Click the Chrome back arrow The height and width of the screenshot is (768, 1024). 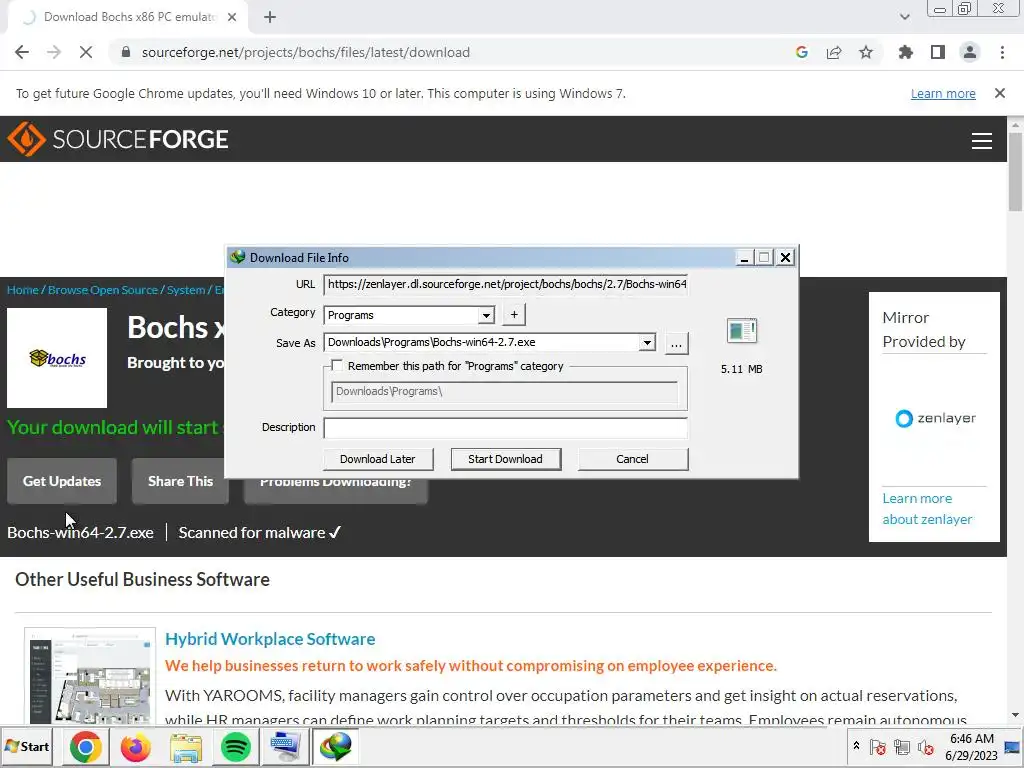[22, 52]
